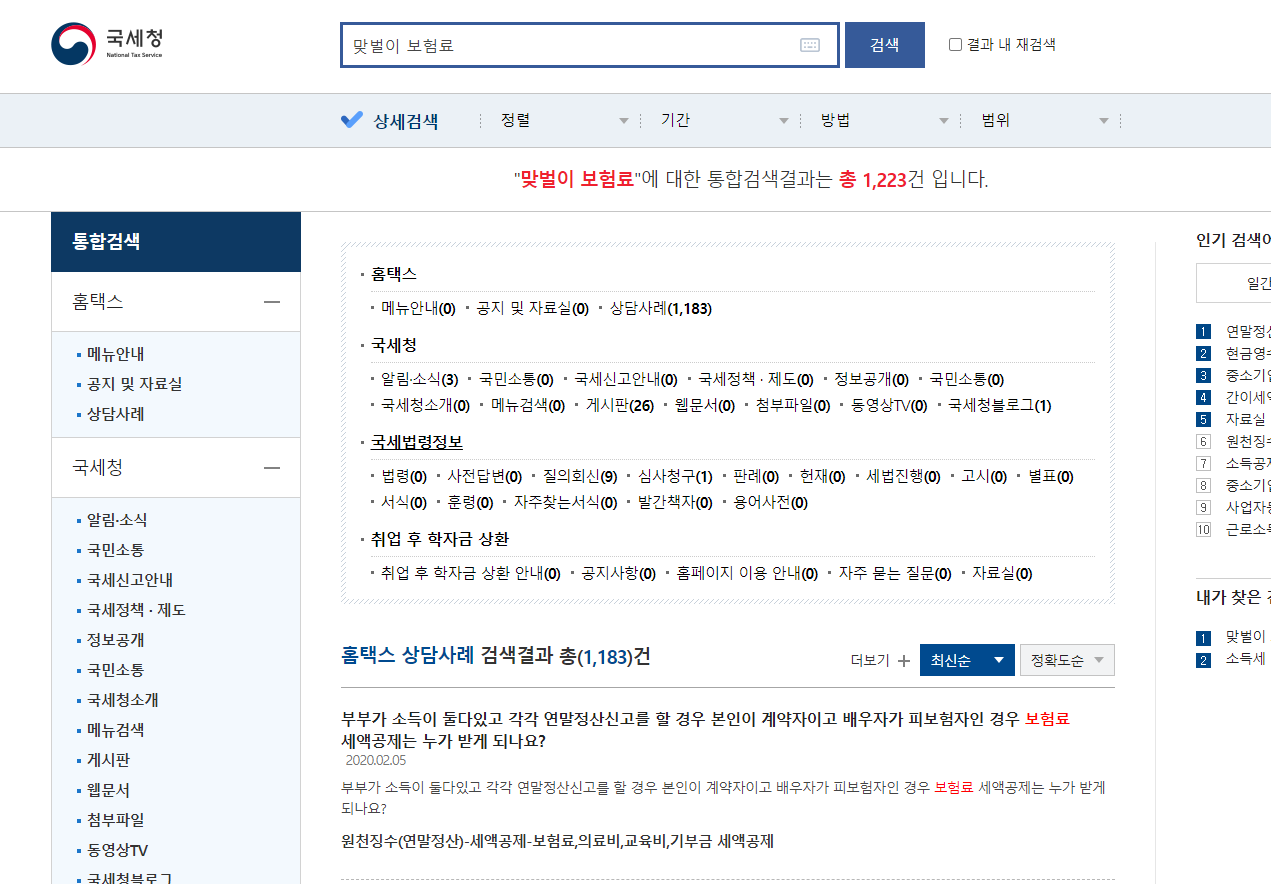Click the plus icon beside 더보기
Image resolution: width=1271 pixels, height=884 pixels.
pyautogui.click(x=904, y=661)
